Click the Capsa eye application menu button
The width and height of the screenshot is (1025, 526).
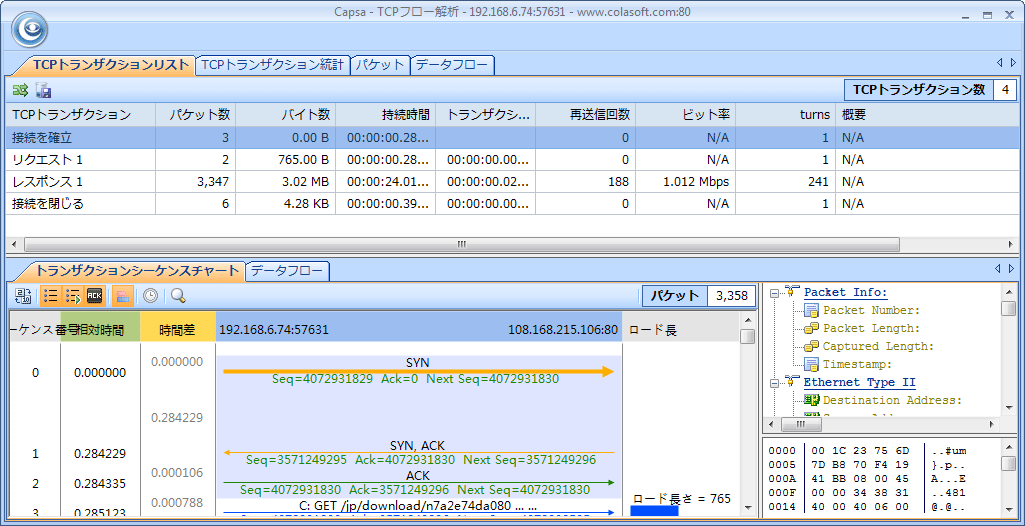(x=30, y=29)
